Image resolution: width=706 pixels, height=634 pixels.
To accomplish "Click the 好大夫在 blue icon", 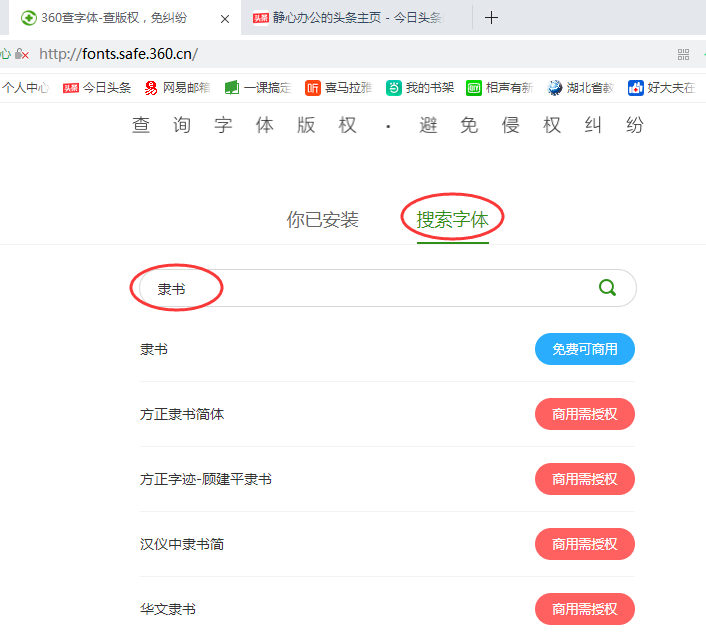I will pos(636,88).
